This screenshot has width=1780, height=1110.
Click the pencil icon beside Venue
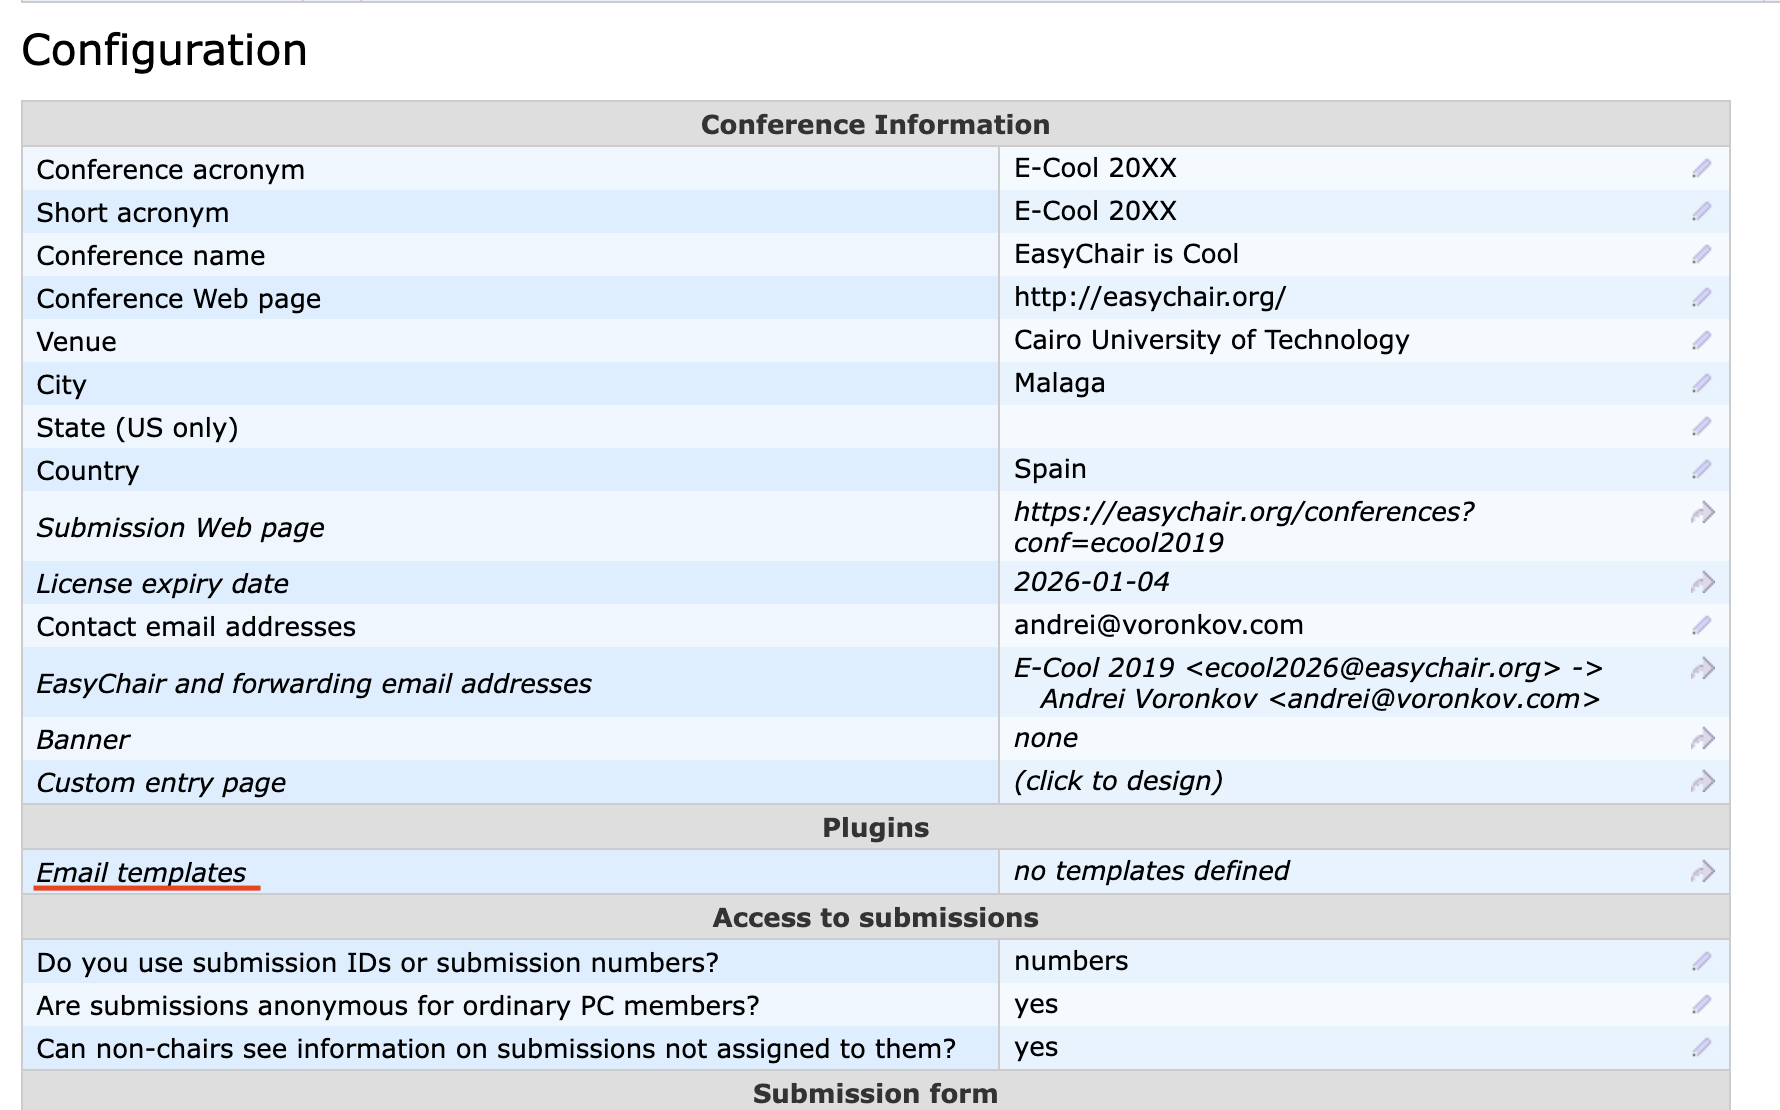coord(1701,341)
